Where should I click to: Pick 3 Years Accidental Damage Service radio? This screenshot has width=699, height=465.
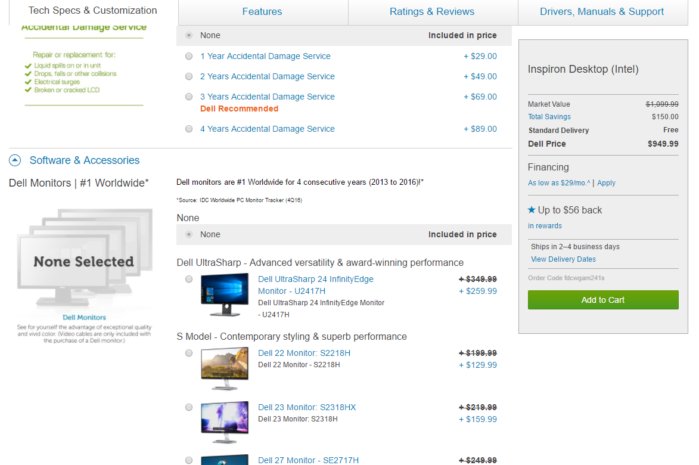pyautogui.click(x=189, y=97)
